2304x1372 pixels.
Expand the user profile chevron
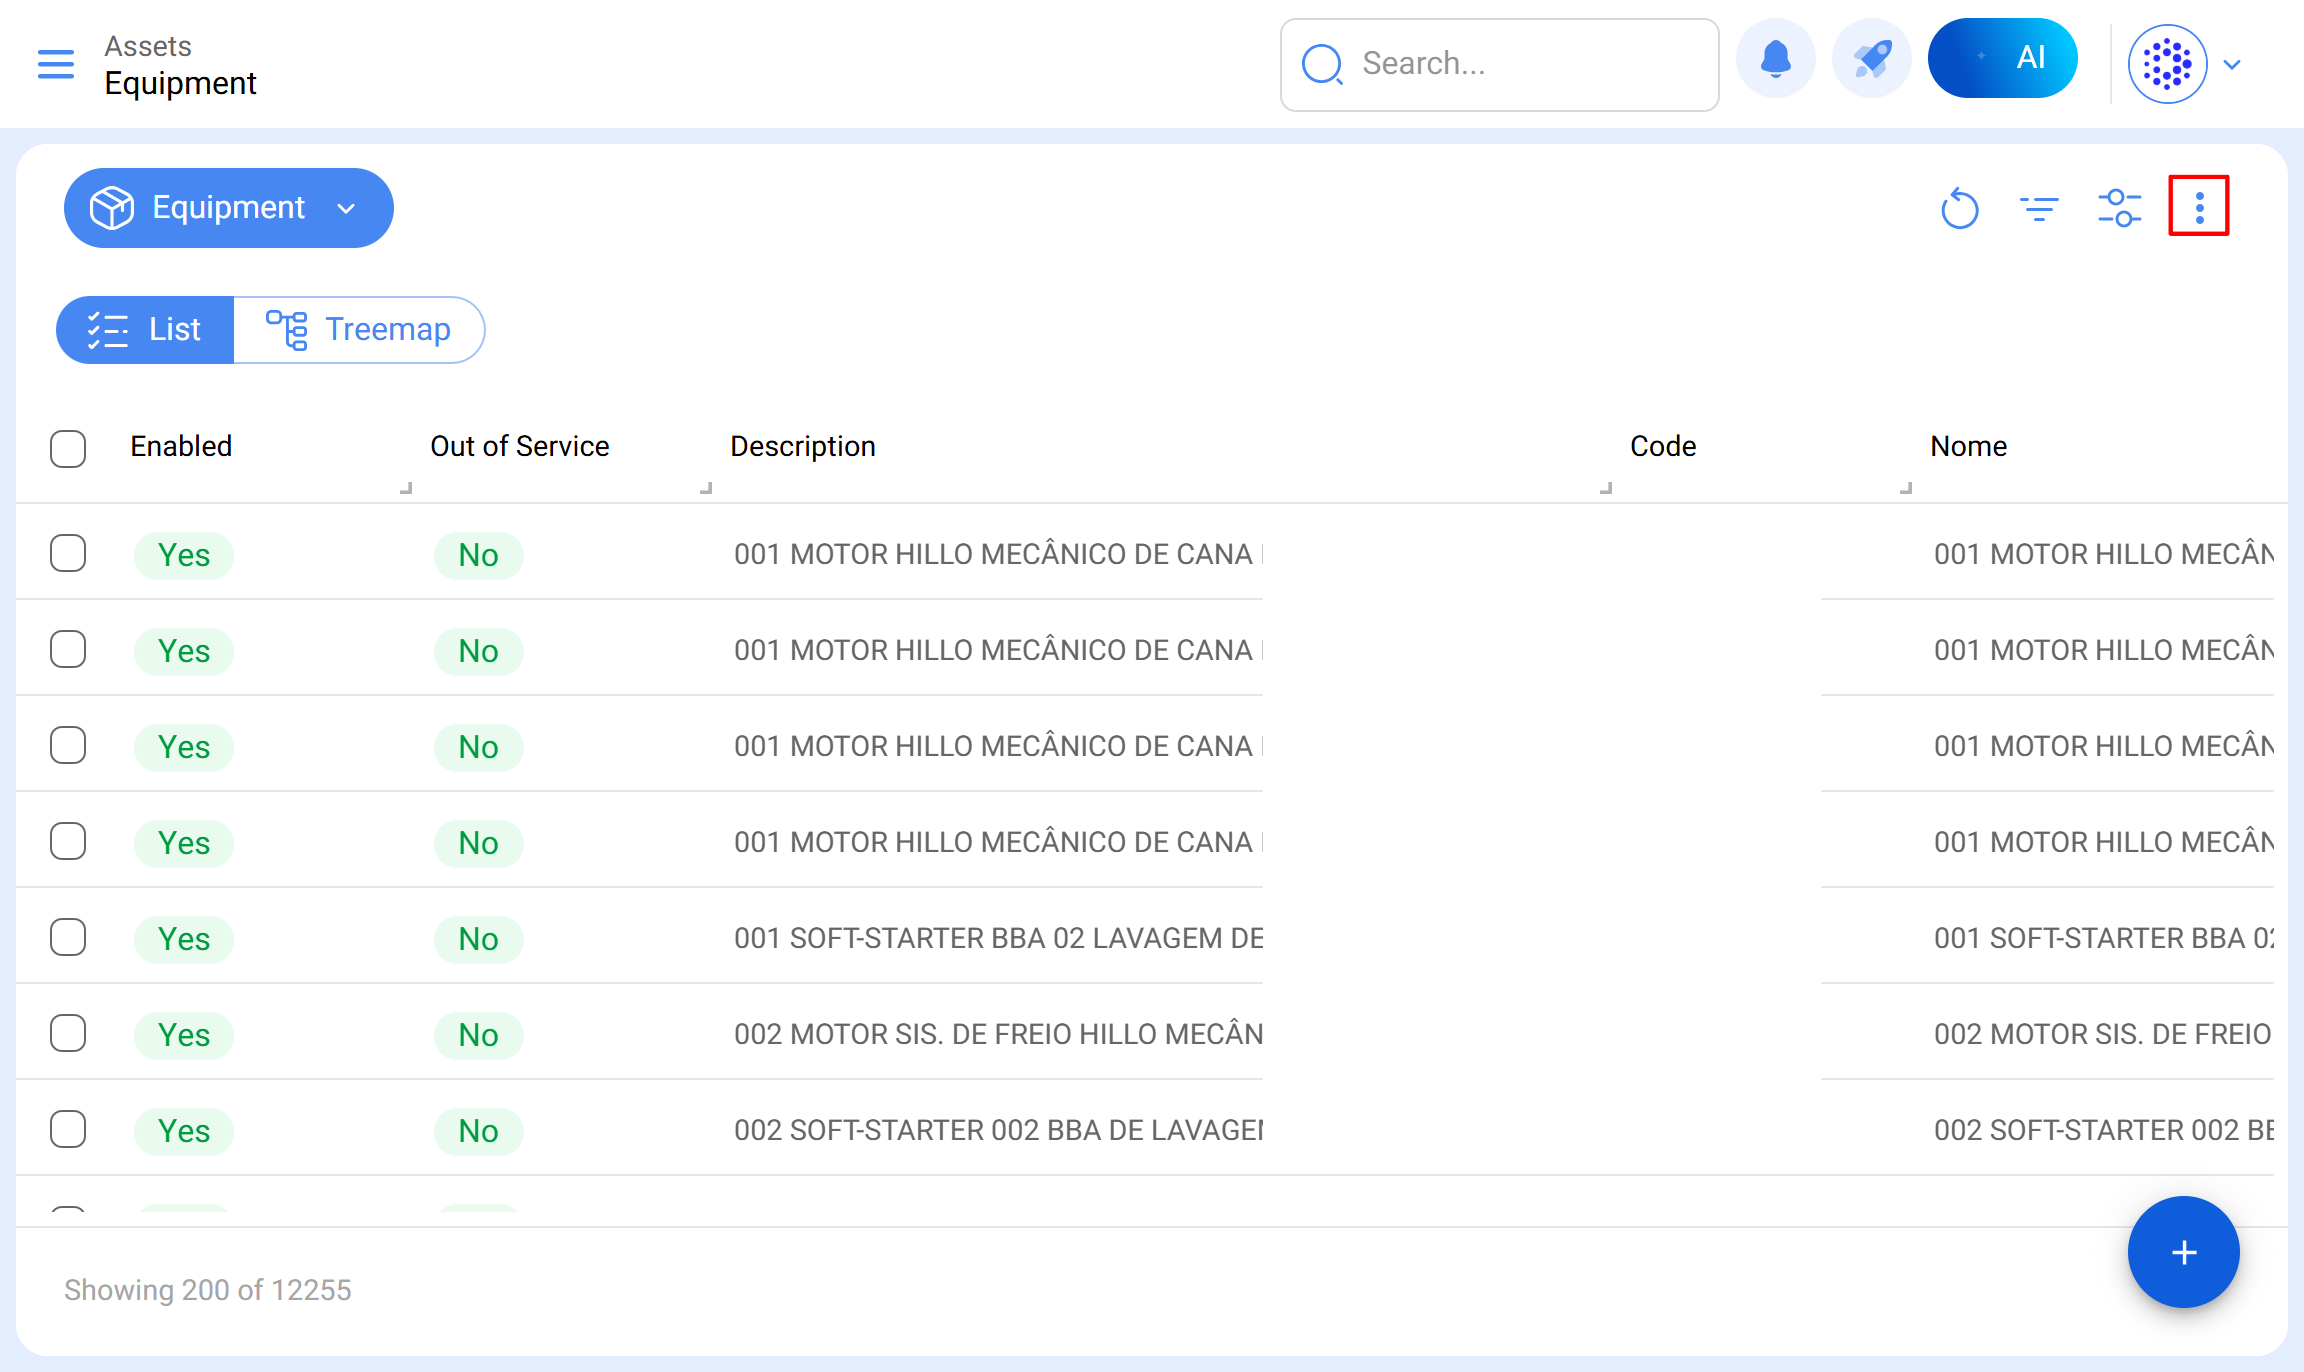2232,65
